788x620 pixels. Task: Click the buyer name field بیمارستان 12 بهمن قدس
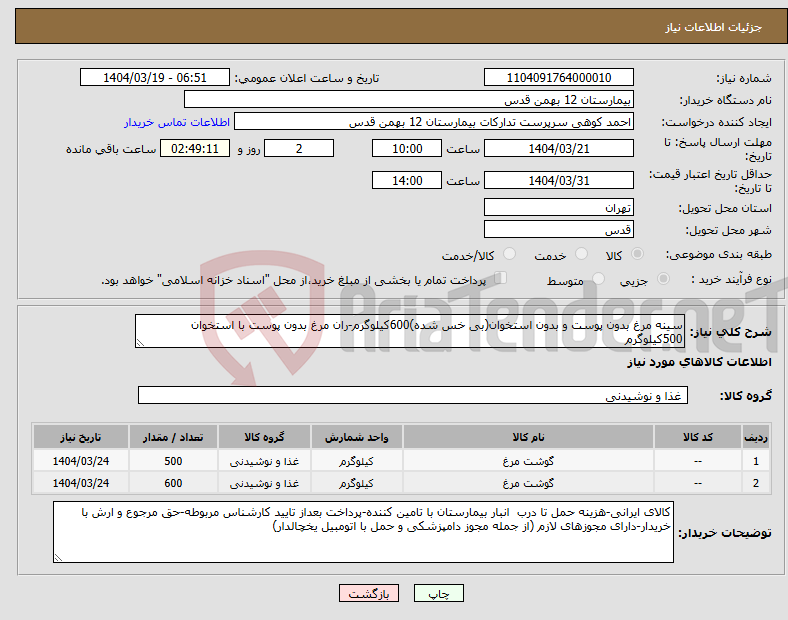(x=409, y=99)
